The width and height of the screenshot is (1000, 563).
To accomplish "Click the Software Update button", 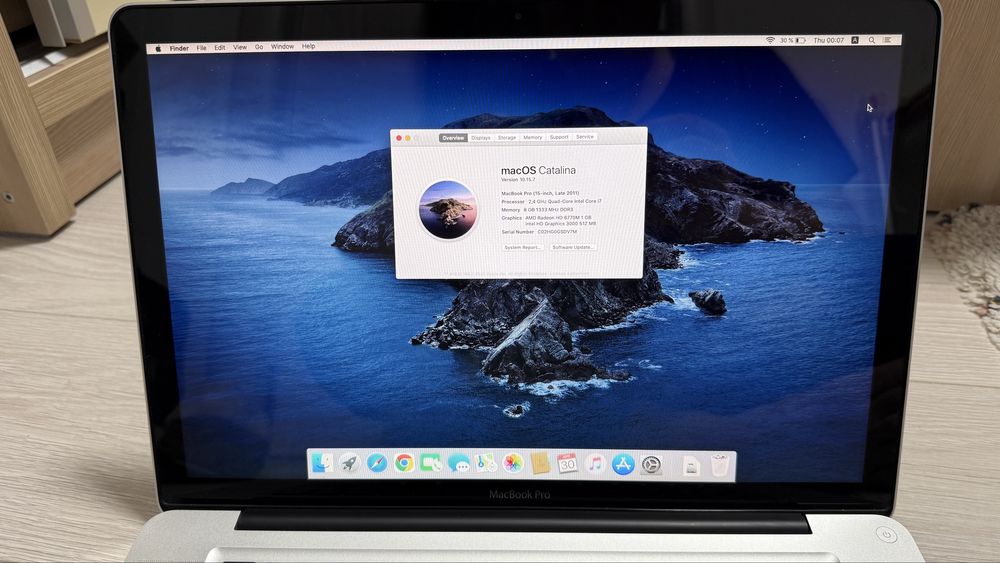I will [573, 247].
